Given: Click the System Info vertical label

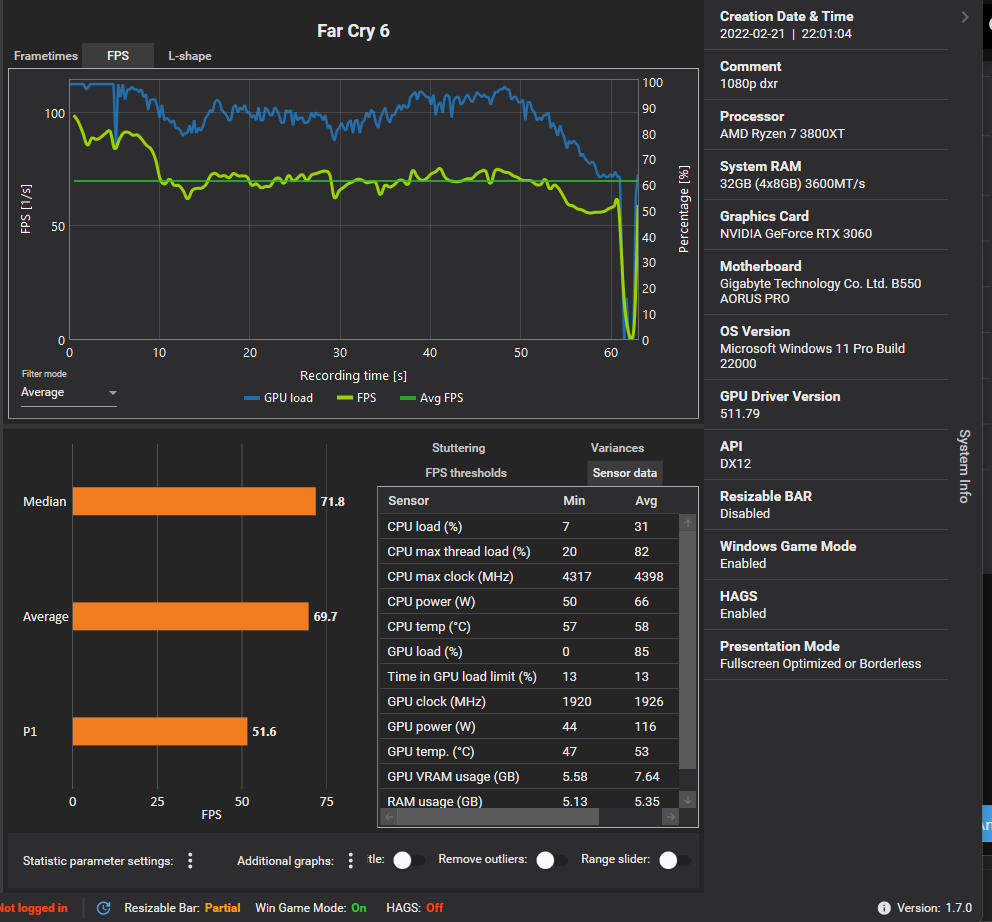Looking at the screenshot, I should (964, 466).
